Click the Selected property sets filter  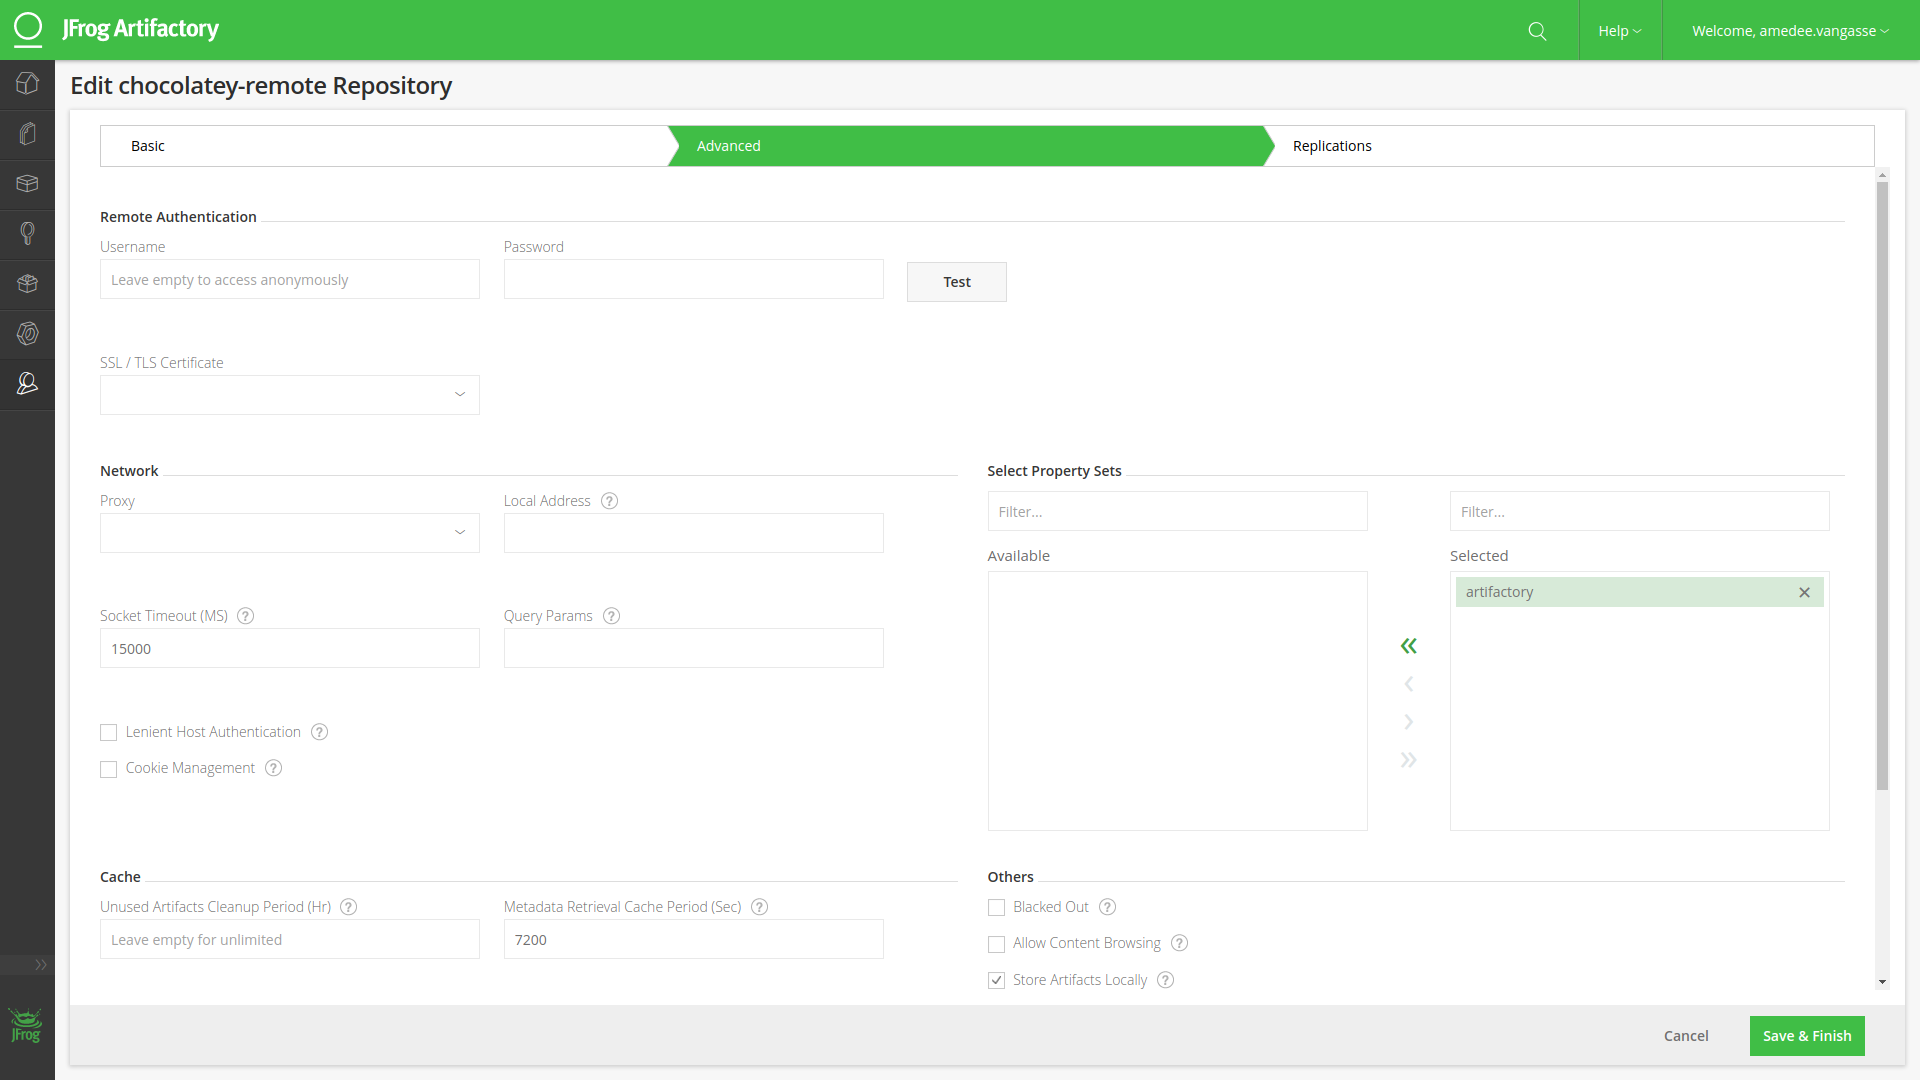click(1640, 511)
